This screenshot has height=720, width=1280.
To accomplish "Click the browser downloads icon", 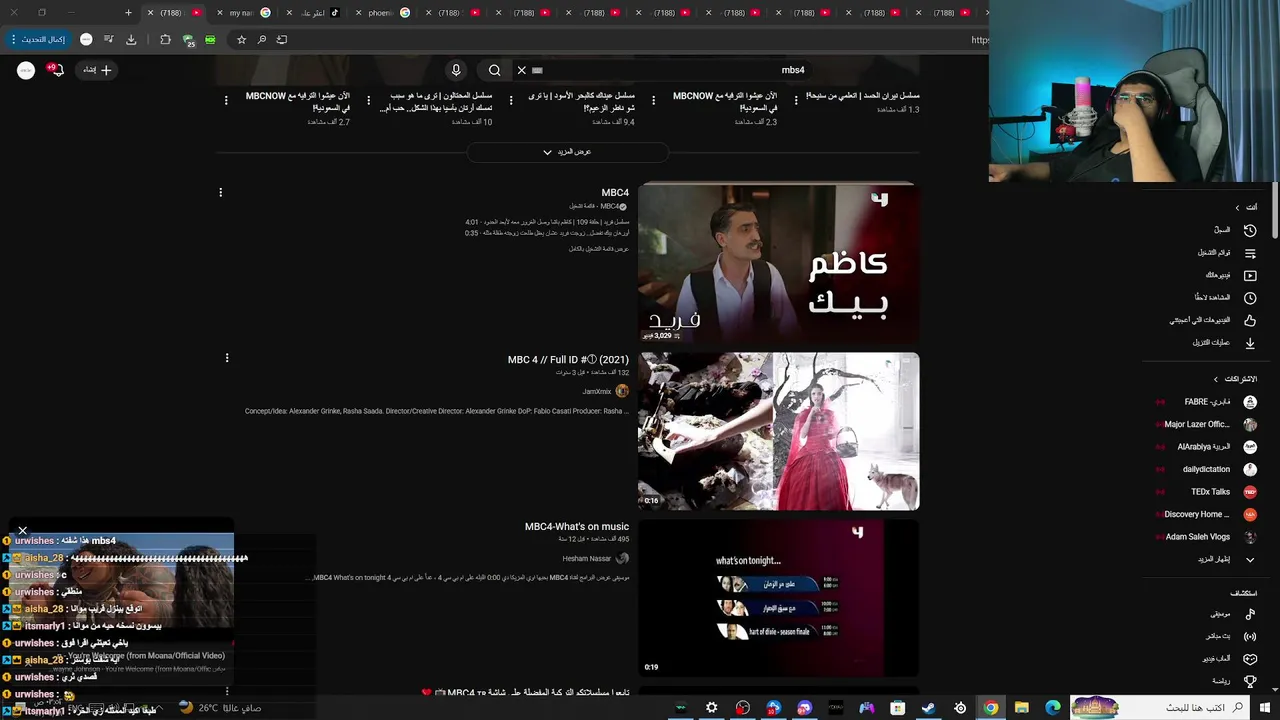I will pos(131,40).
